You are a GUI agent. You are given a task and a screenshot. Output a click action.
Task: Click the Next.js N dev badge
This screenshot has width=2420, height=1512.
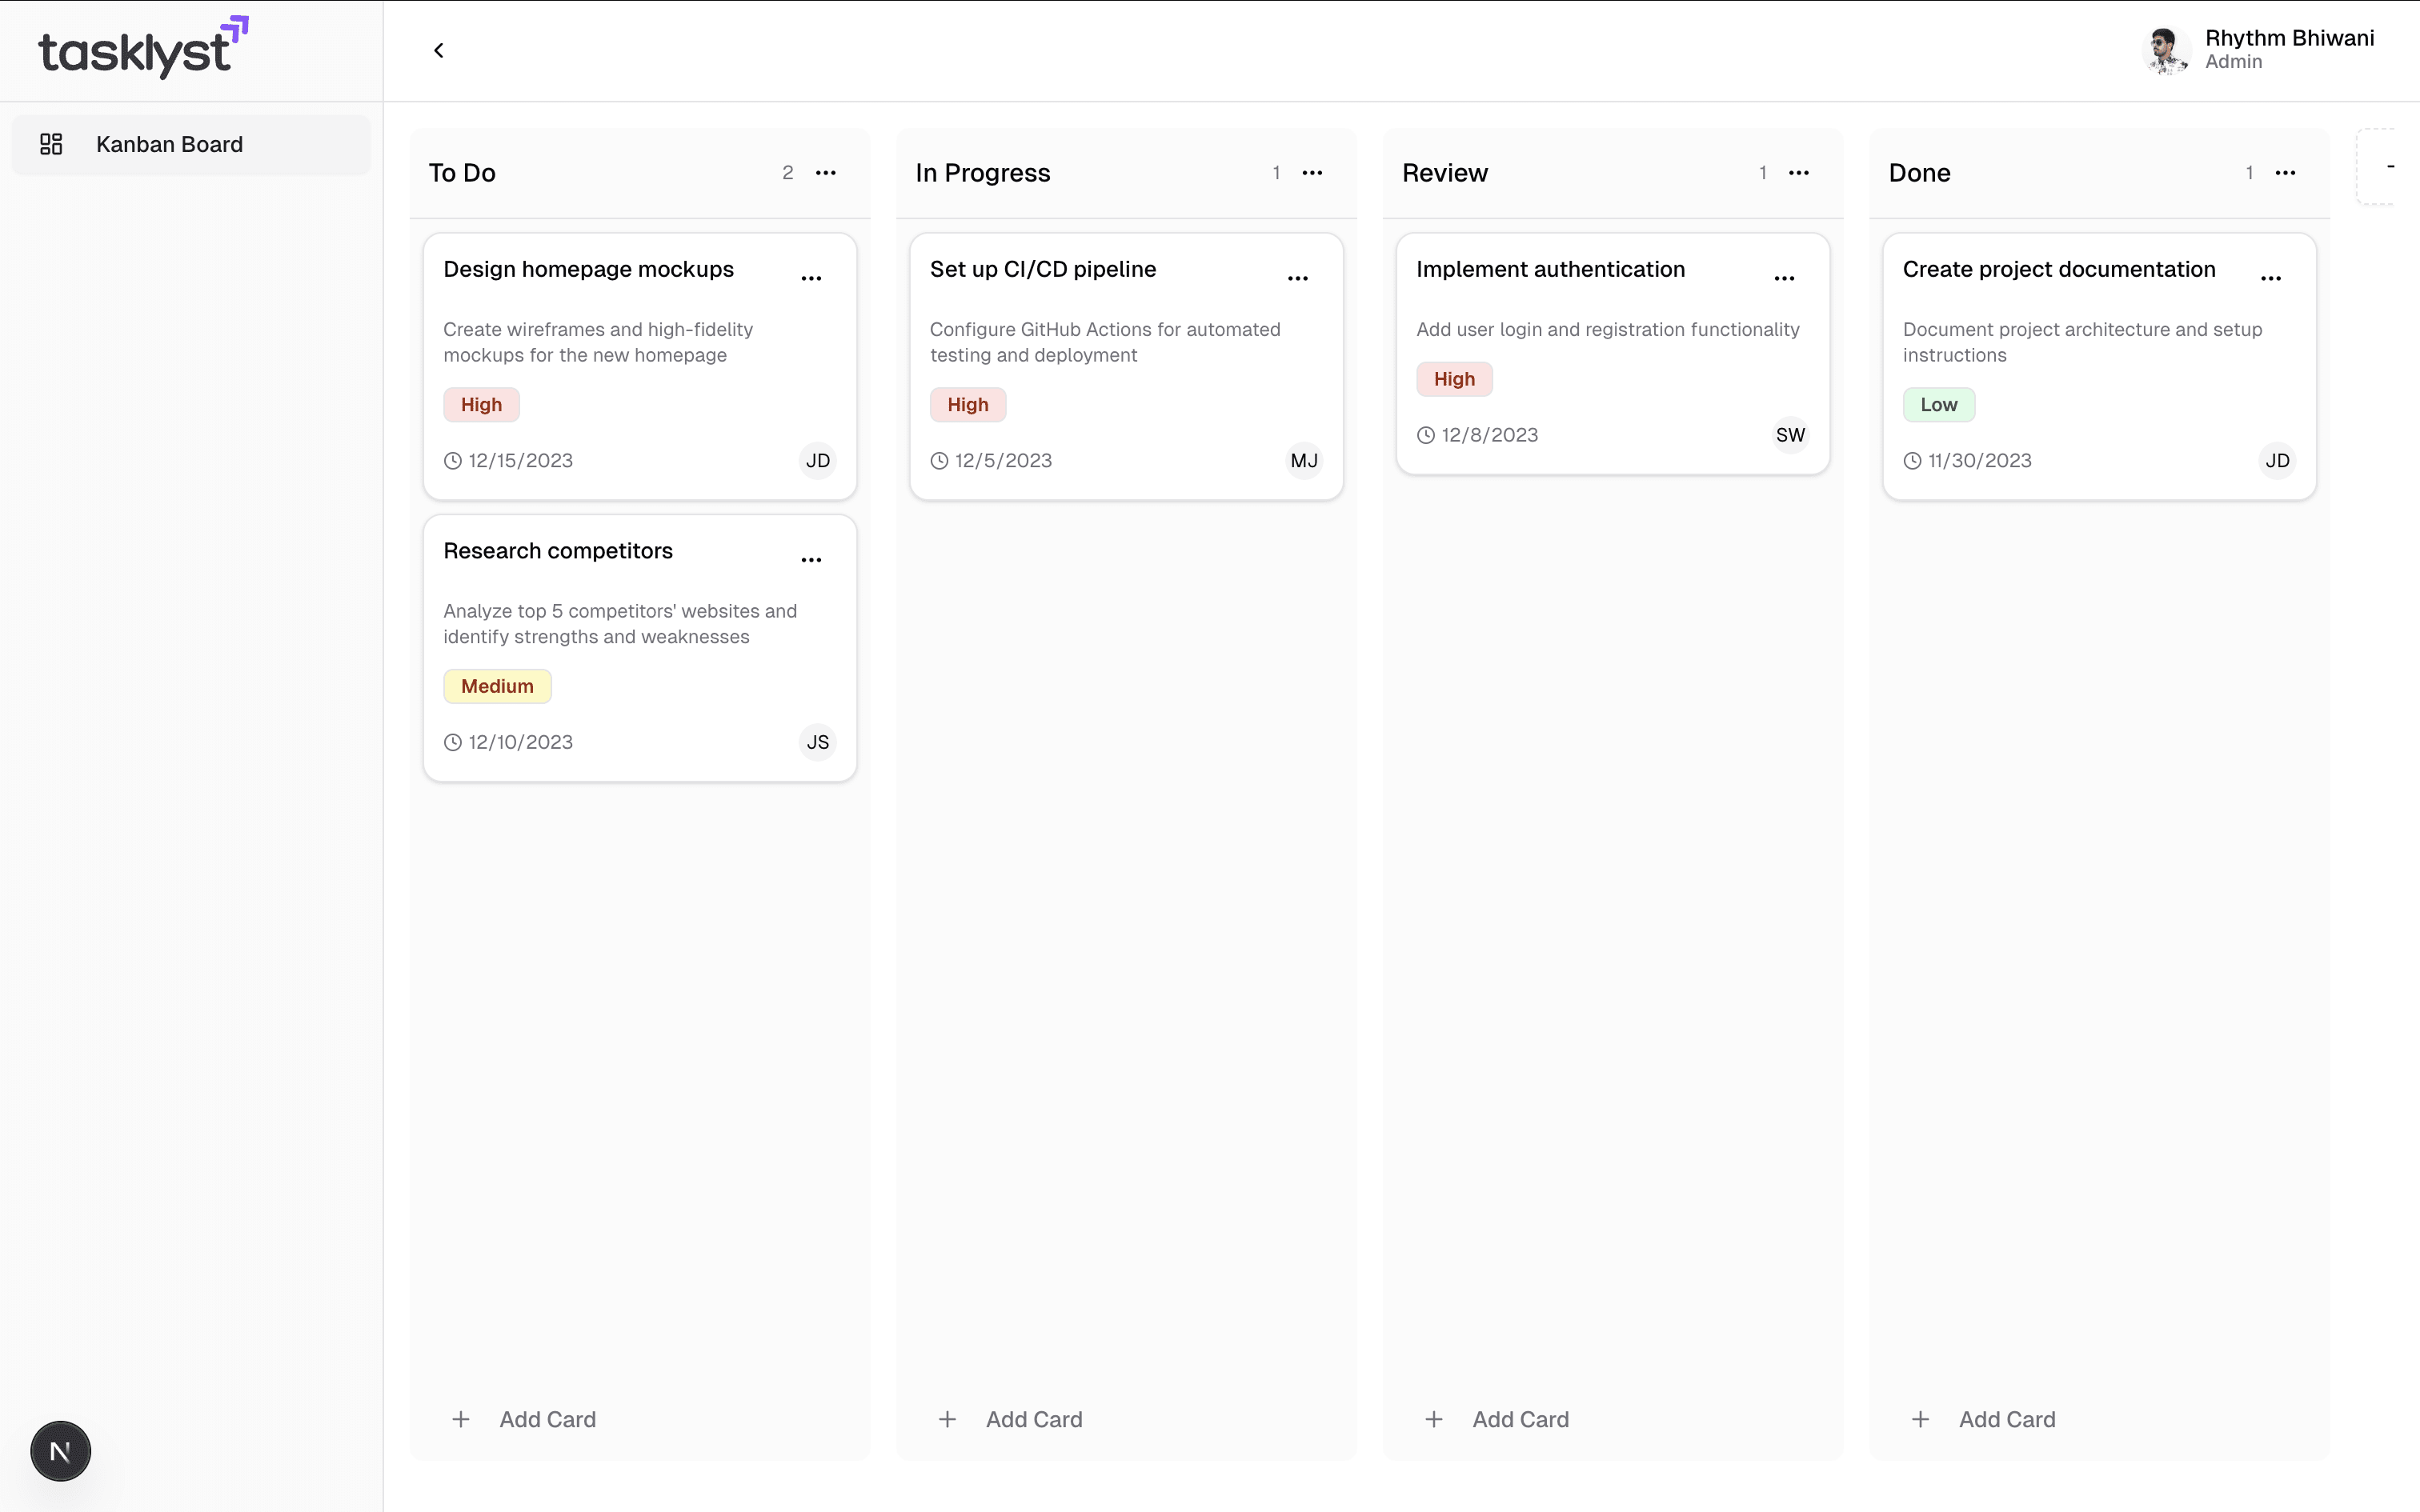[60, 1451]
